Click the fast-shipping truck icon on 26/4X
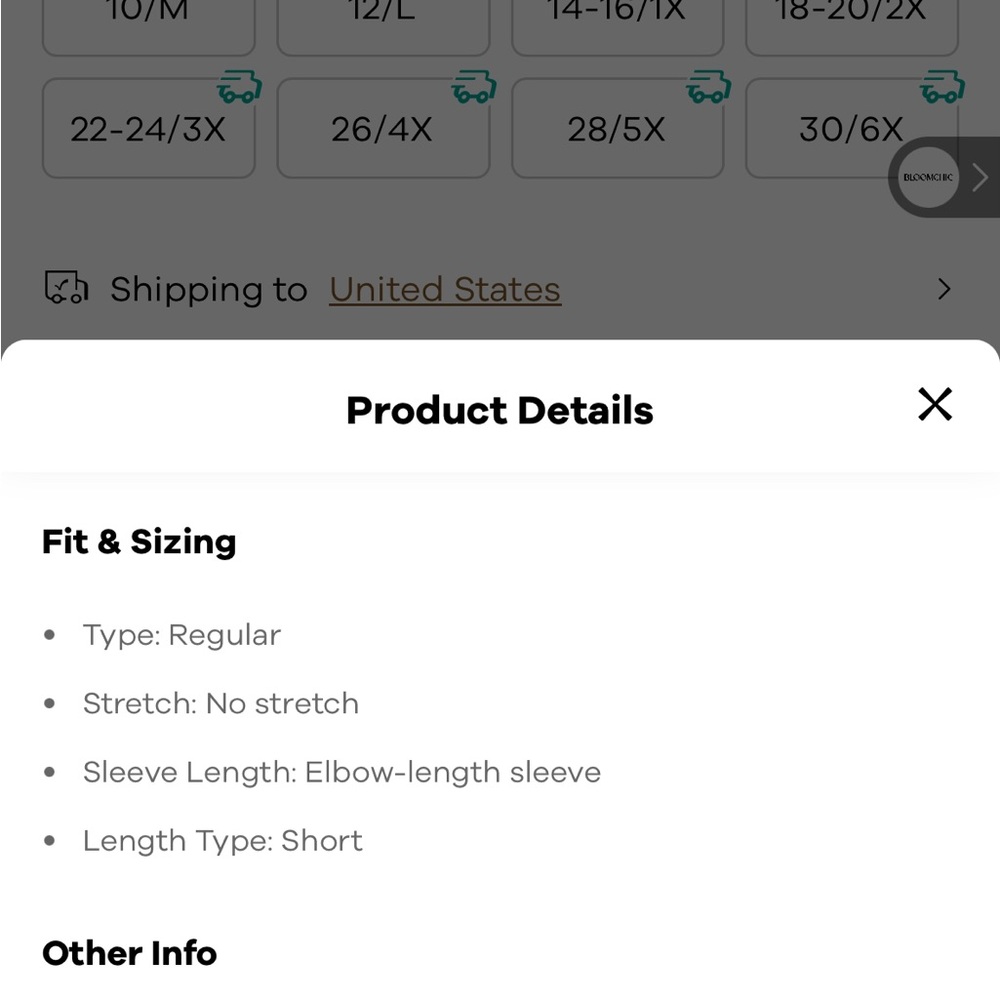This screenshot has height=1000, width=1000. click(474, 87)
